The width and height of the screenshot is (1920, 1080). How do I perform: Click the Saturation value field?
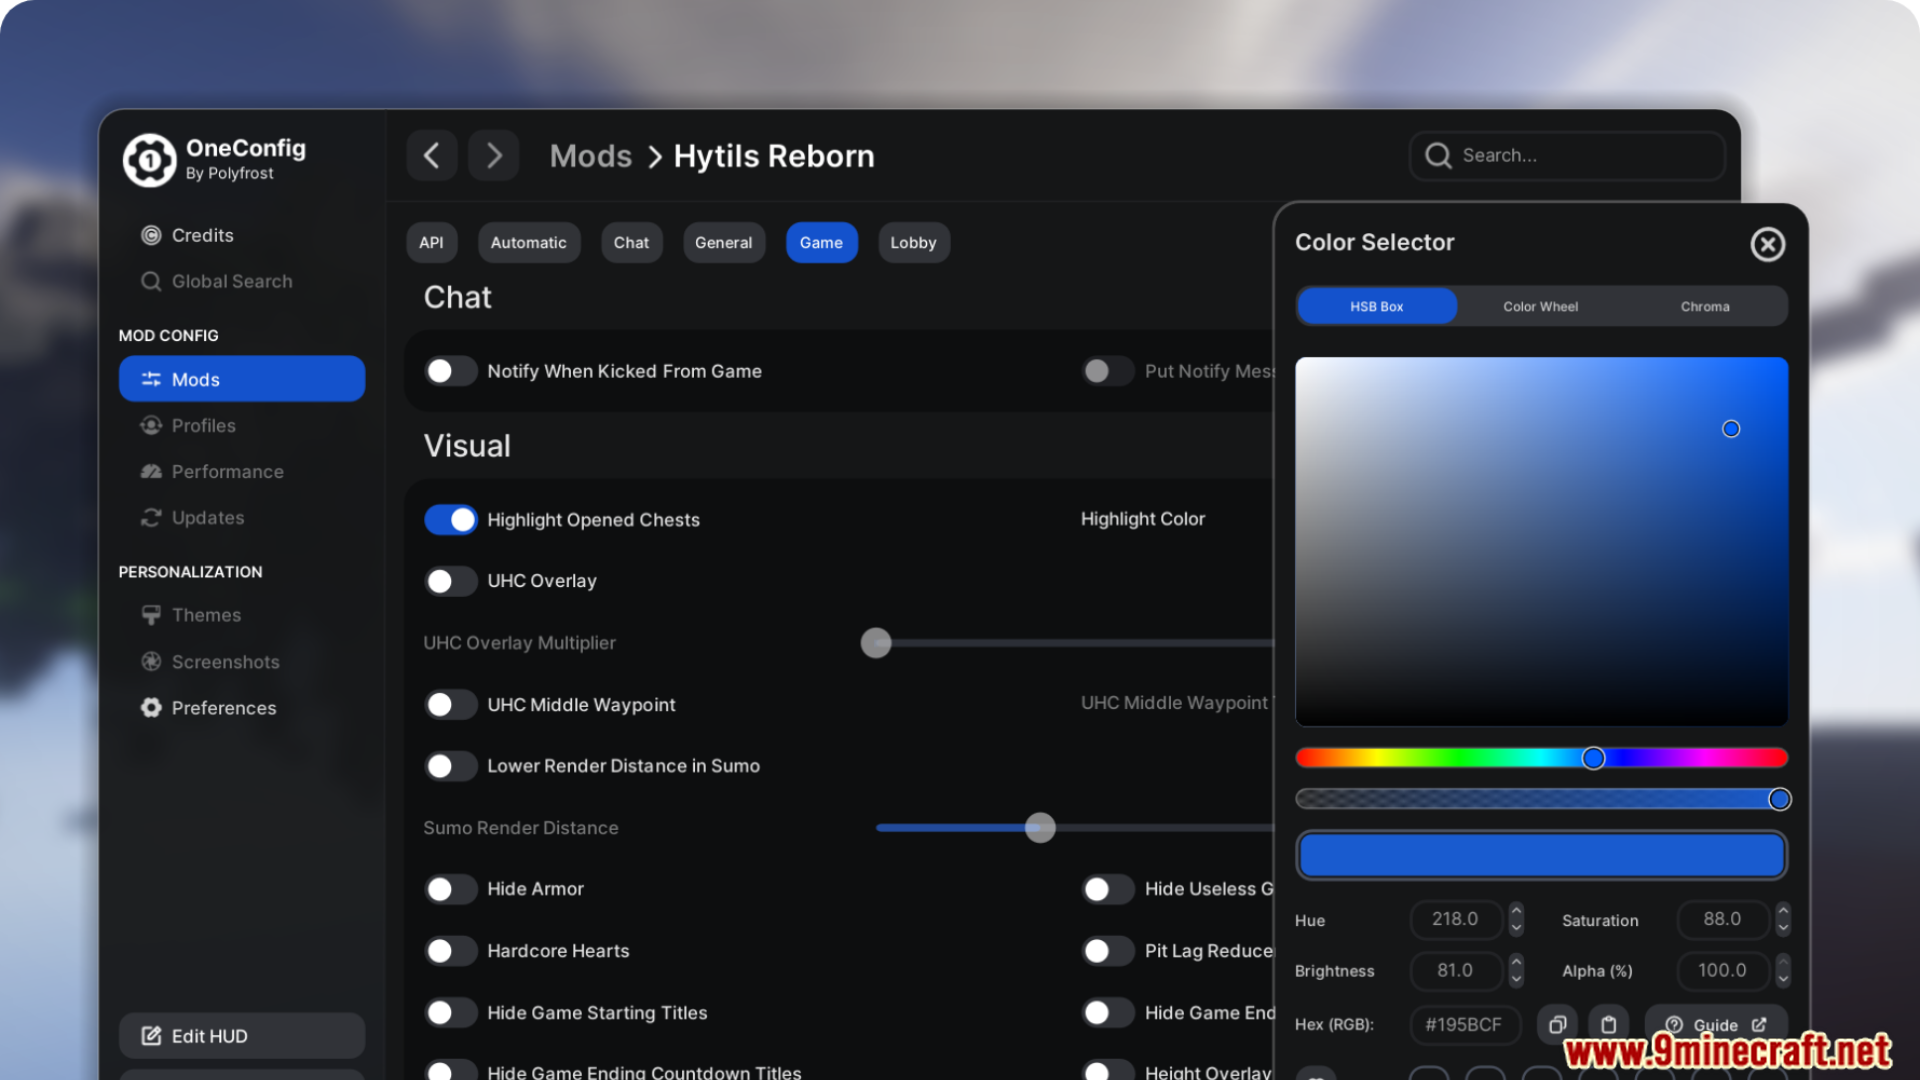1722,919
